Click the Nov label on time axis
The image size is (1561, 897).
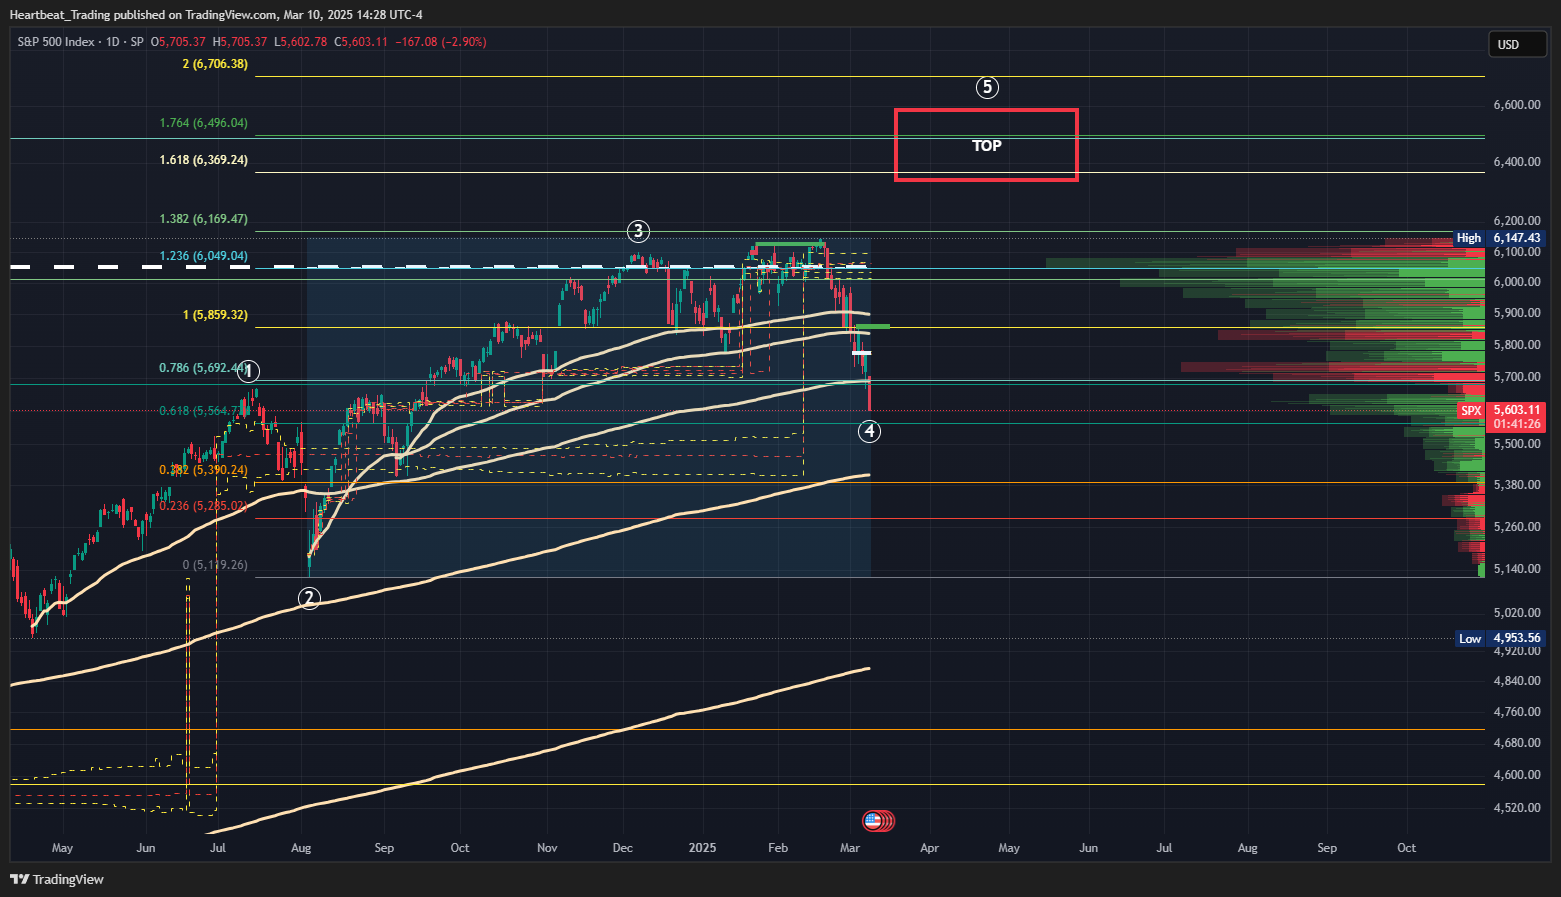pyautogui.click(x=547, y=848)
